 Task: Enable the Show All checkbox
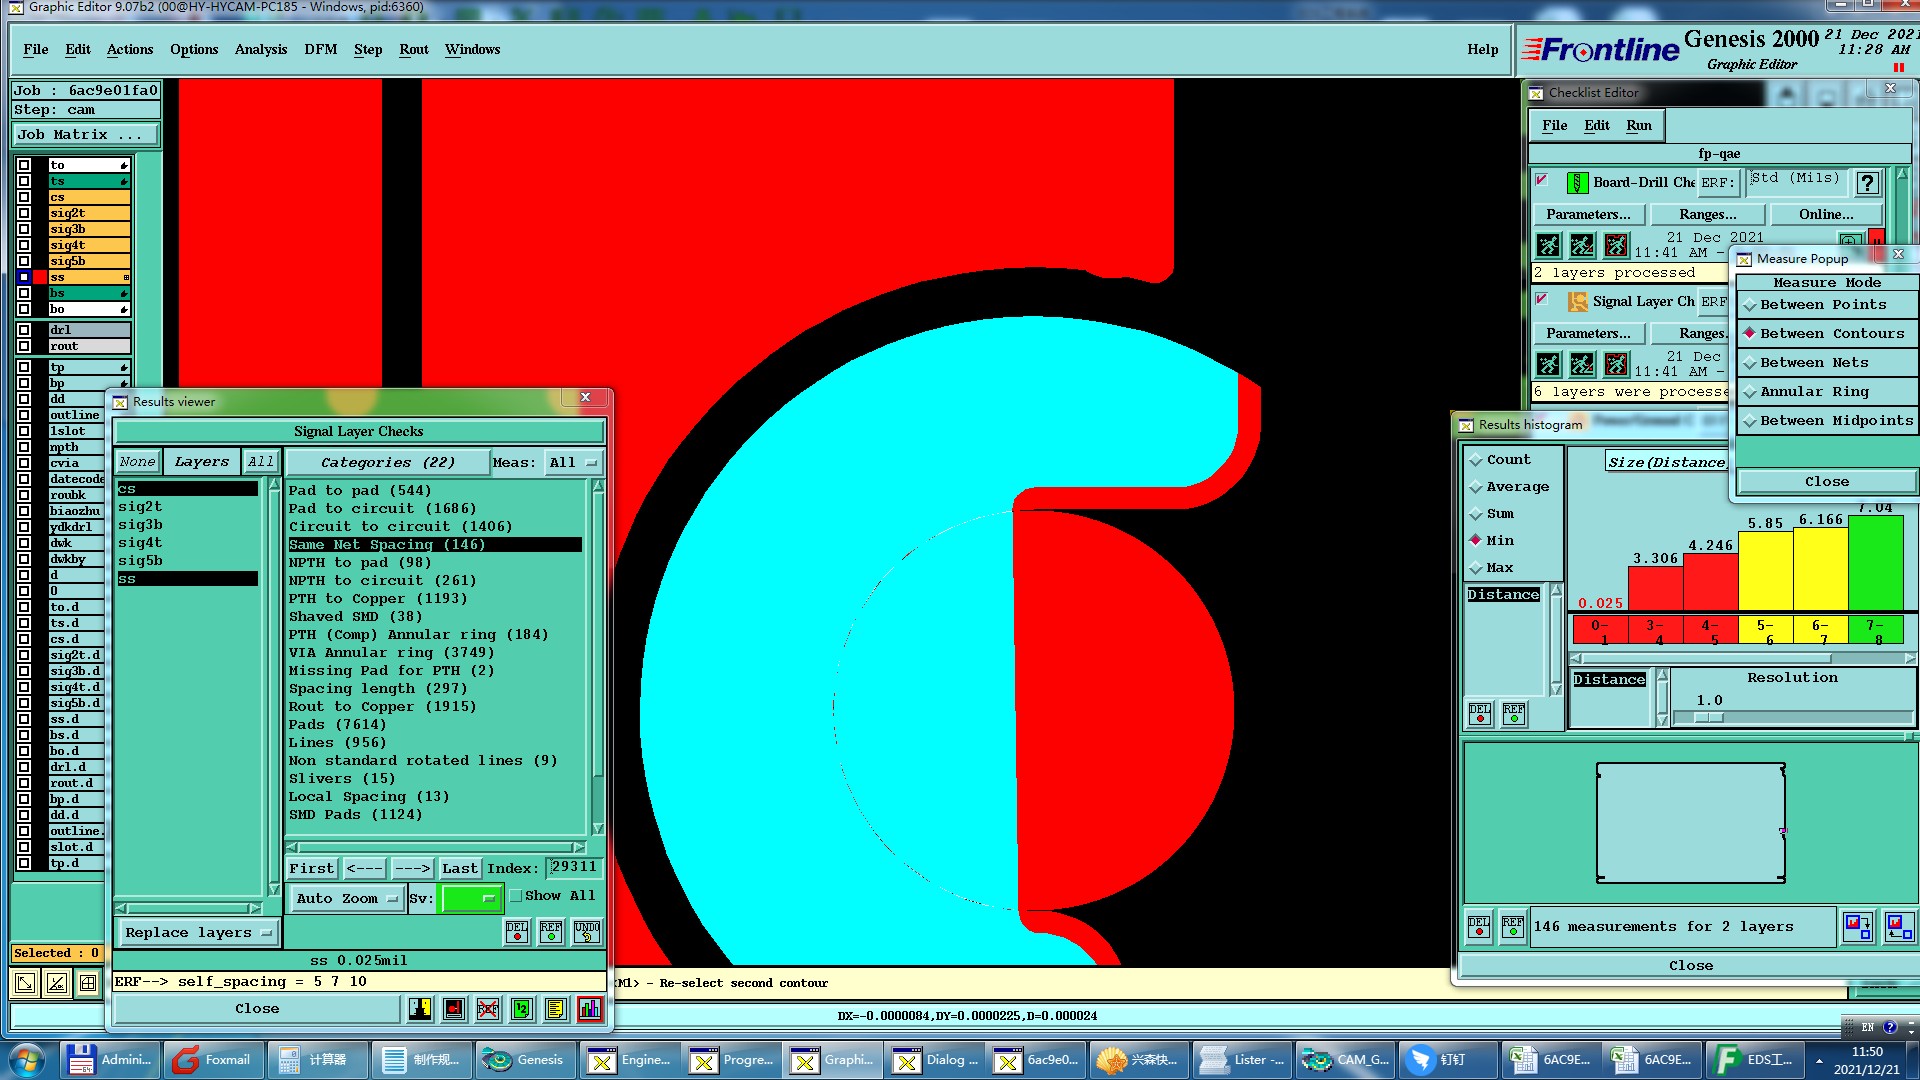click(x=517, y=896)
